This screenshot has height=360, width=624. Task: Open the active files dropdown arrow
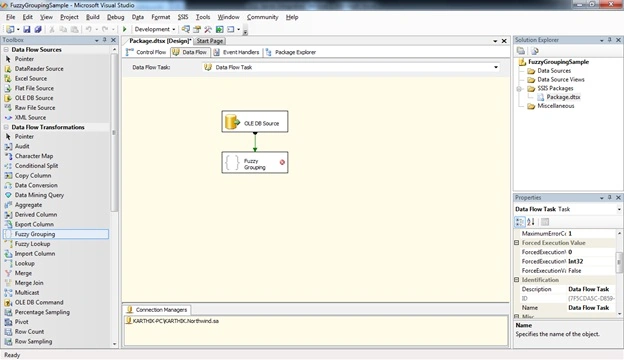[495, 41]
